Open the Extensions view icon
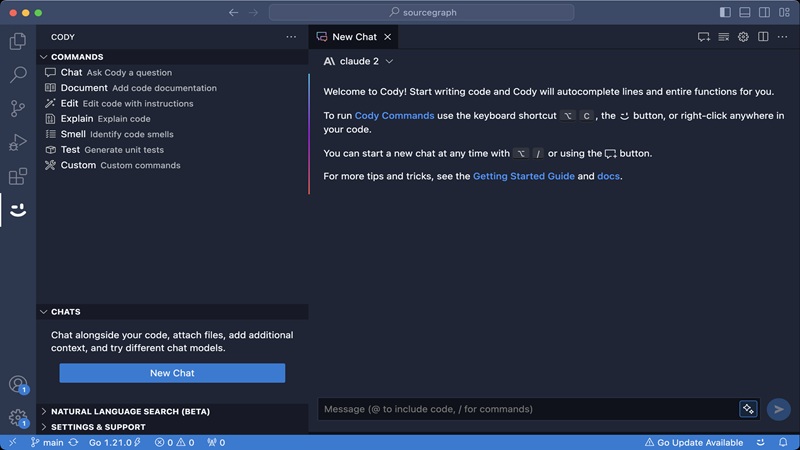Image resolution: width=800 pixels, height=450 pixels. pos(17,177)
